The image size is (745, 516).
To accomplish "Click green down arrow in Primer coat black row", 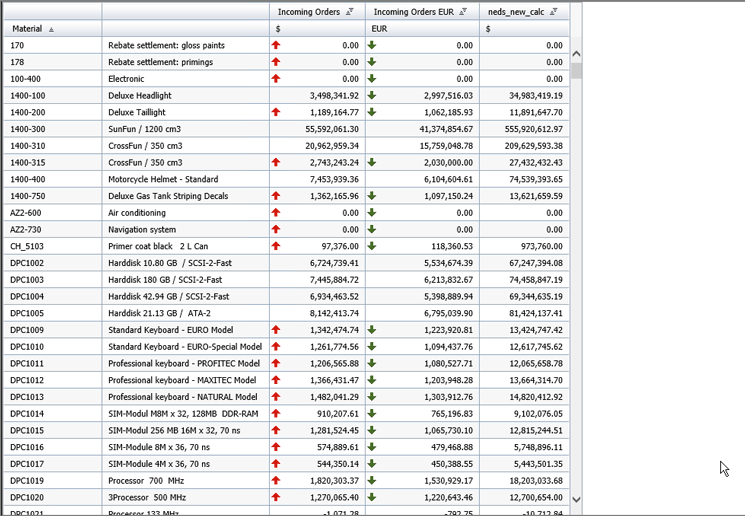I will pos(372,246).
